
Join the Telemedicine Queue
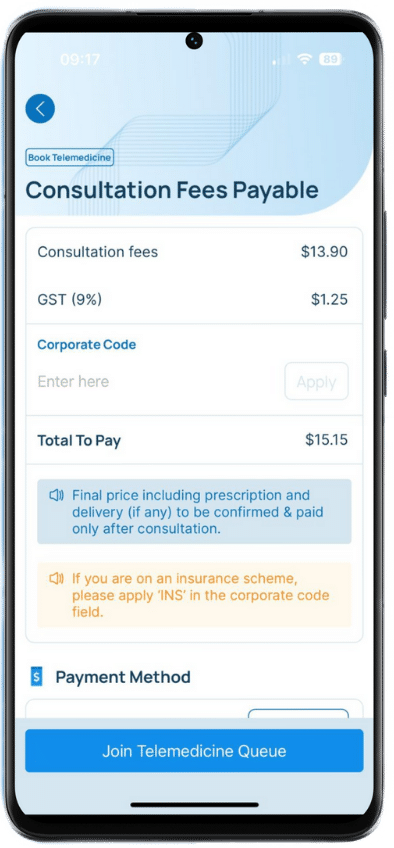194,751
